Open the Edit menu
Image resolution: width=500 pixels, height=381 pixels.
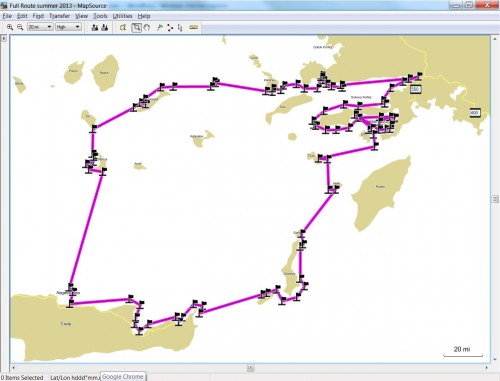click(22, 16)
